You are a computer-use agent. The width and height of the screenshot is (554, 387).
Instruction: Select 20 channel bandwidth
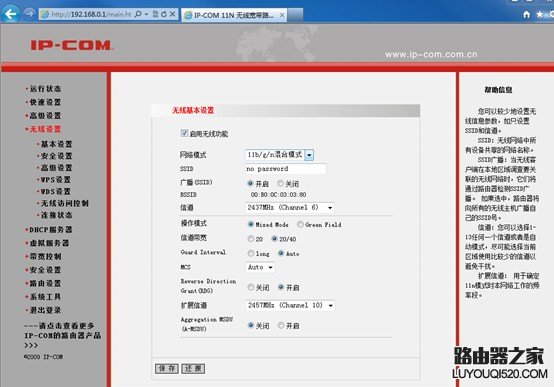coord(251,239)
